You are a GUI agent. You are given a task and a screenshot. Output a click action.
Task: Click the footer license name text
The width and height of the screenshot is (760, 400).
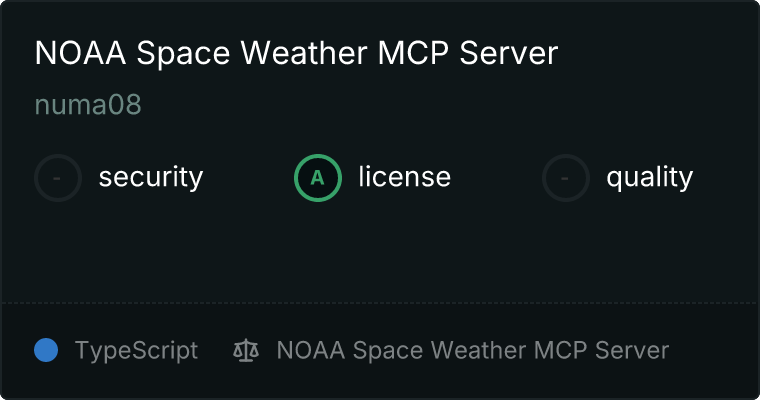pyautogui.click(x=473, y=351)
